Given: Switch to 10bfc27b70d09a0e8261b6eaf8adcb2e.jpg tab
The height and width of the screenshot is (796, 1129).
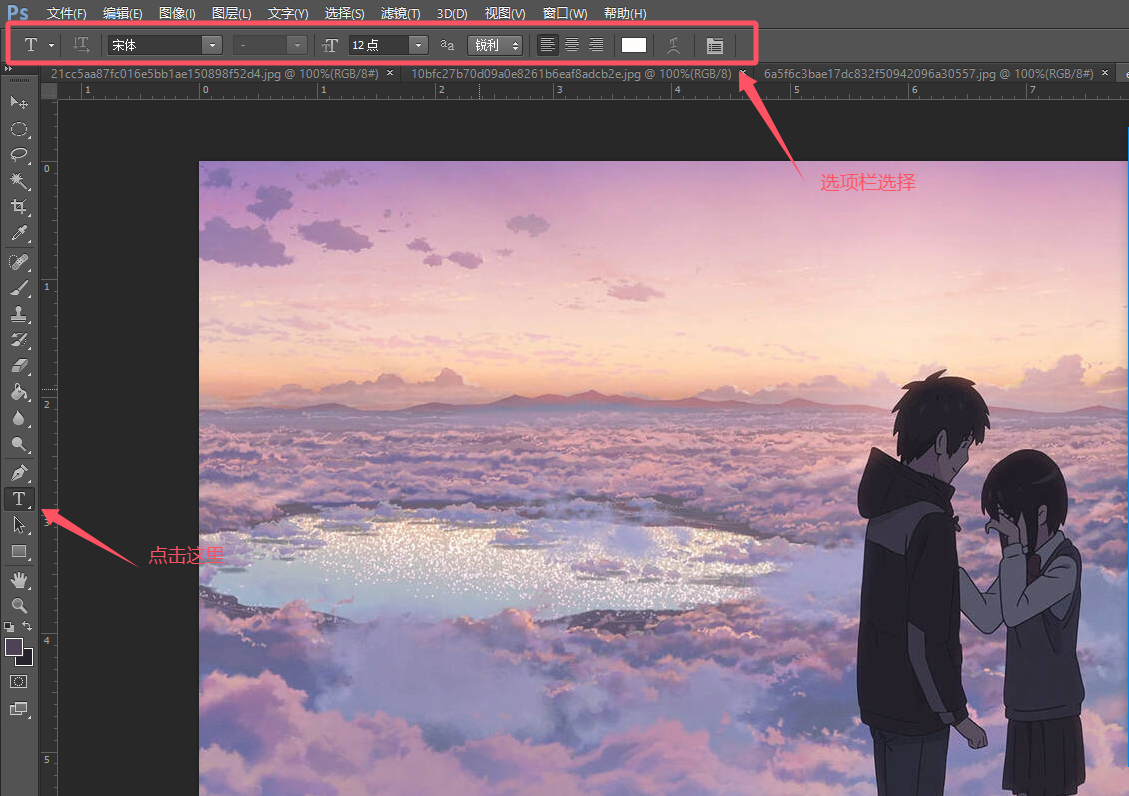Looking at the screenshot, I should pyautogui.click(x=571, y=73).
